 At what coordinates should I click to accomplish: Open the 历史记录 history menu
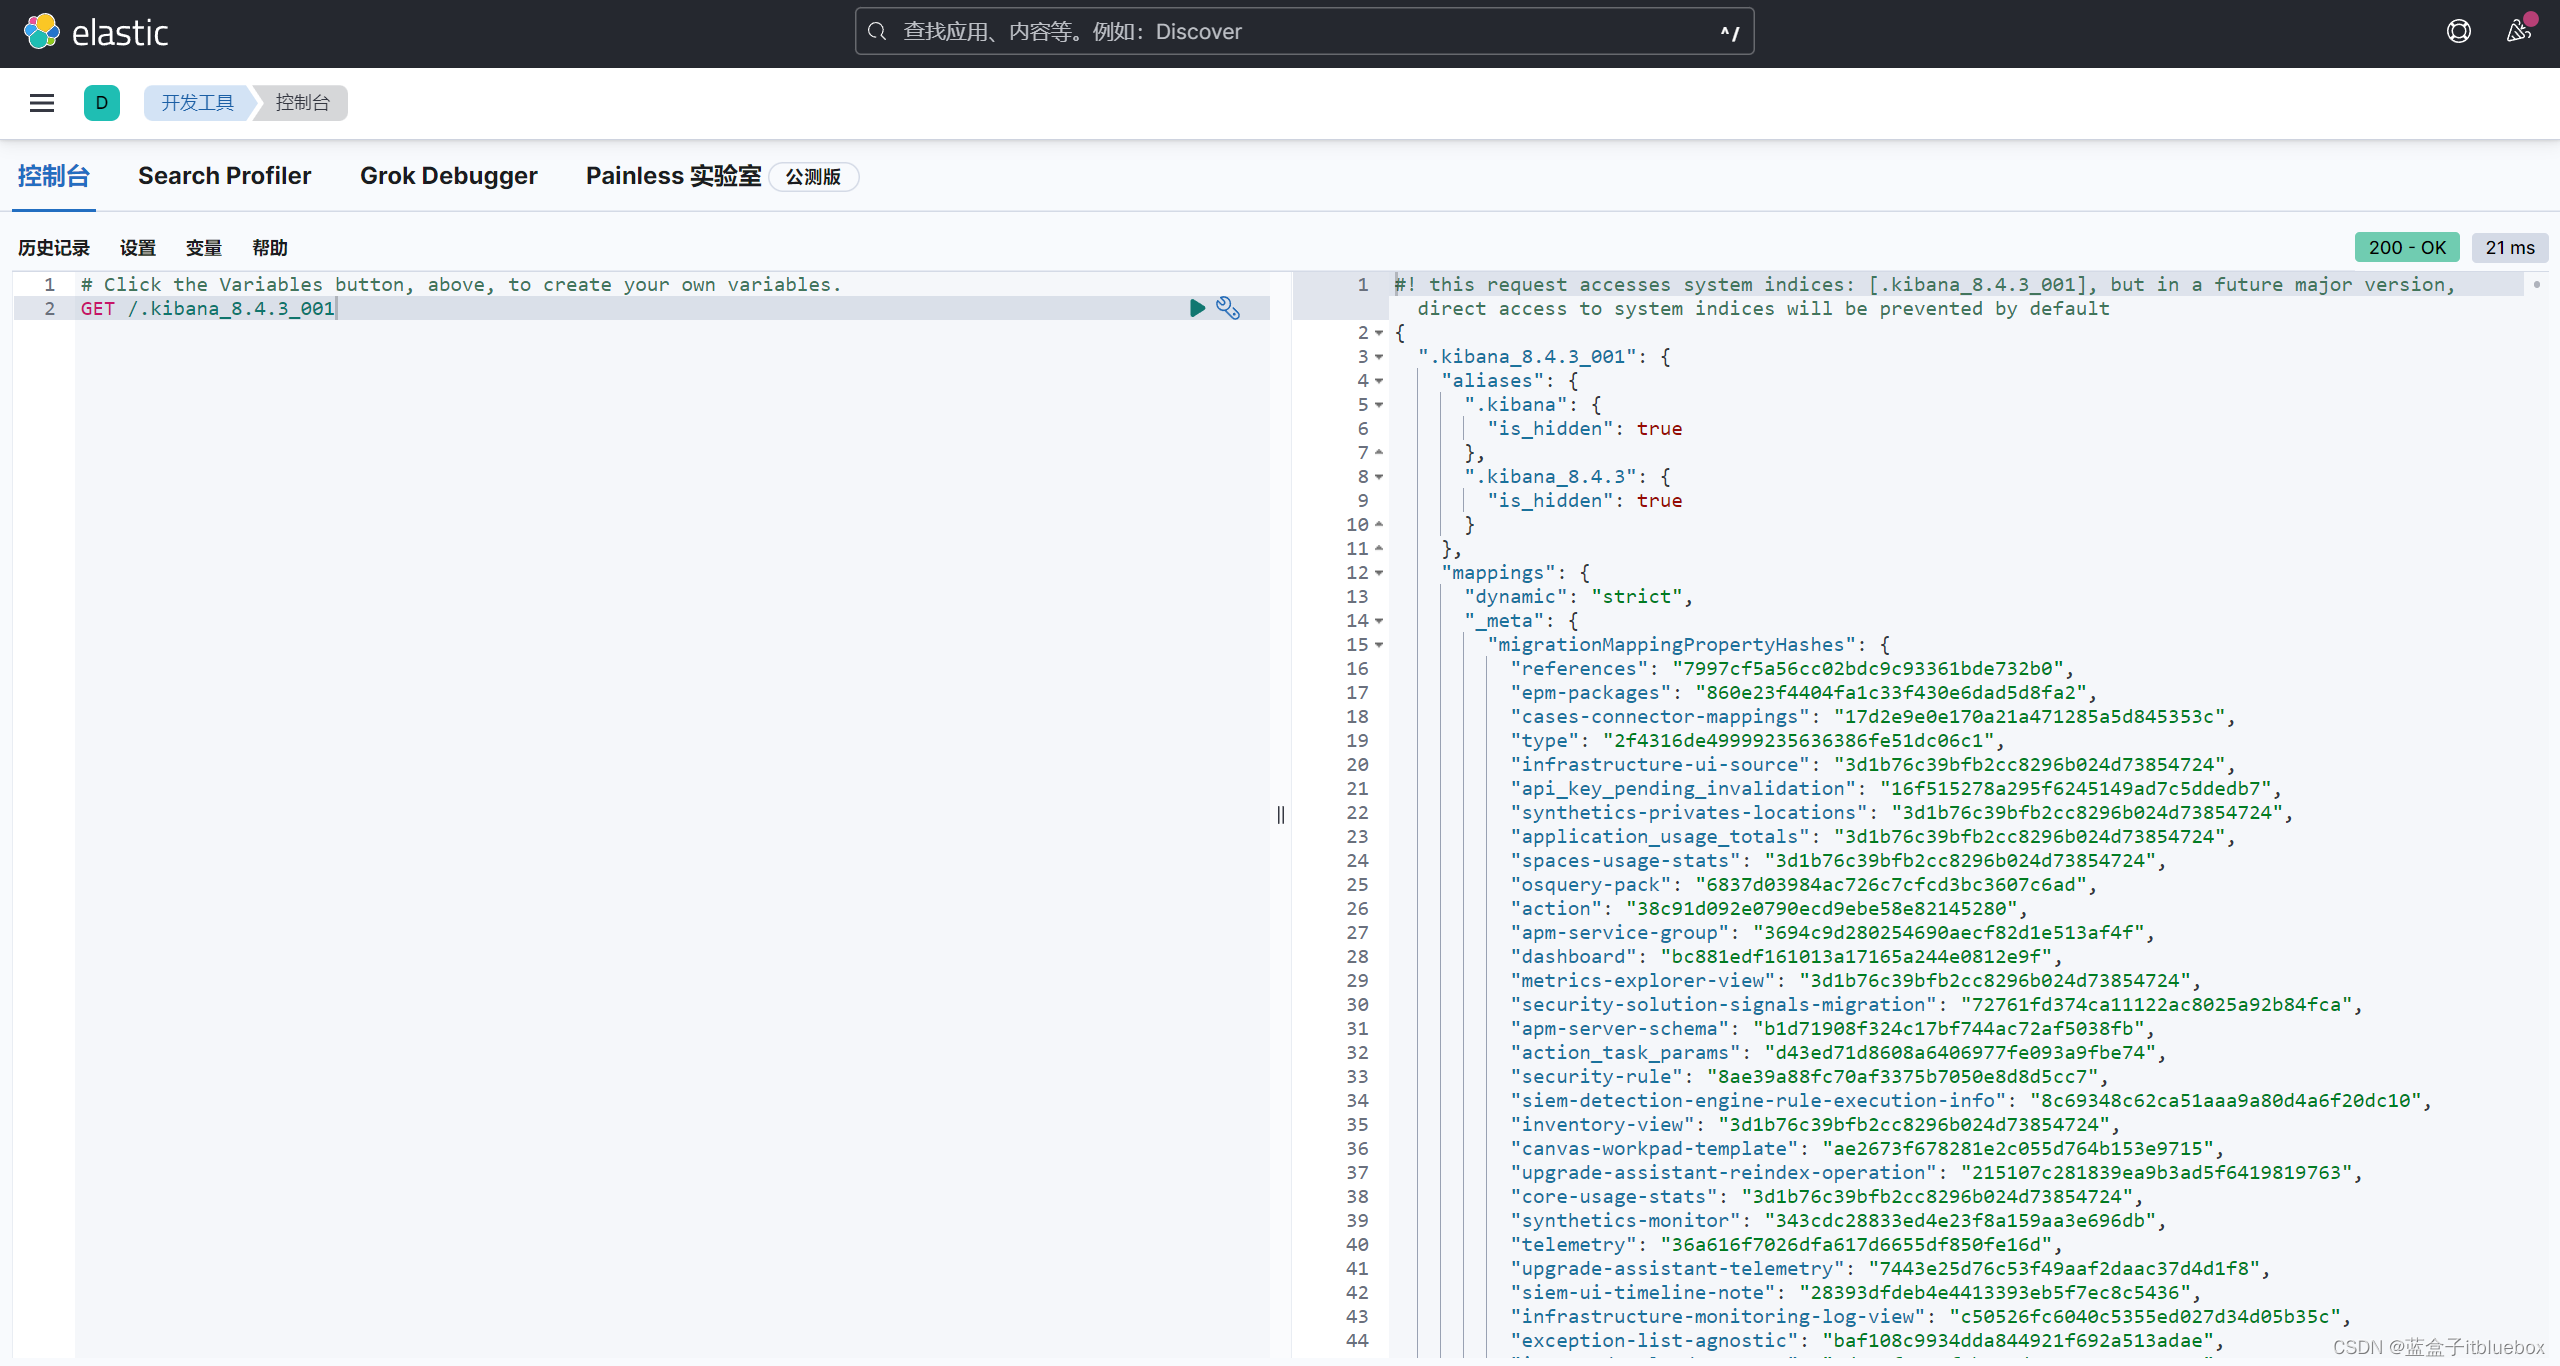point(54,248)
